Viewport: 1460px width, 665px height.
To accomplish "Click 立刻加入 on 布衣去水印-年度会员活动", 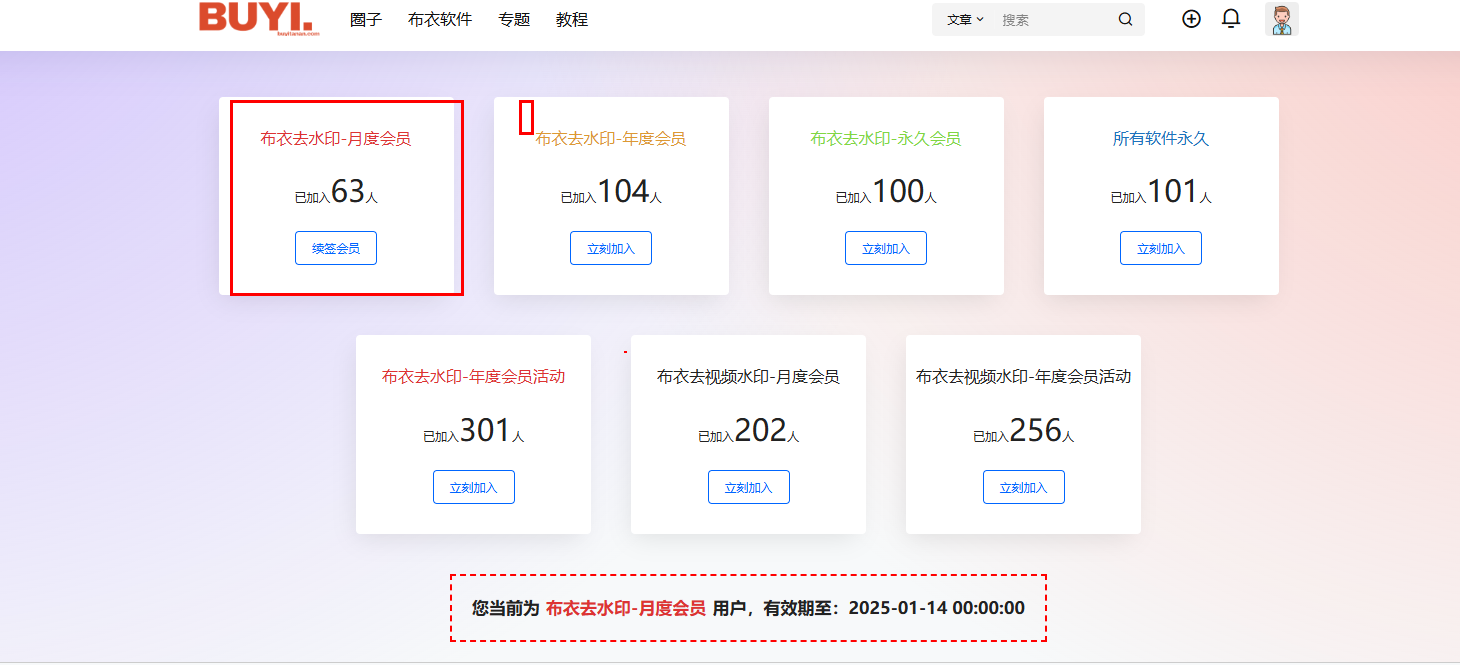I will click(x=474, y=486).
